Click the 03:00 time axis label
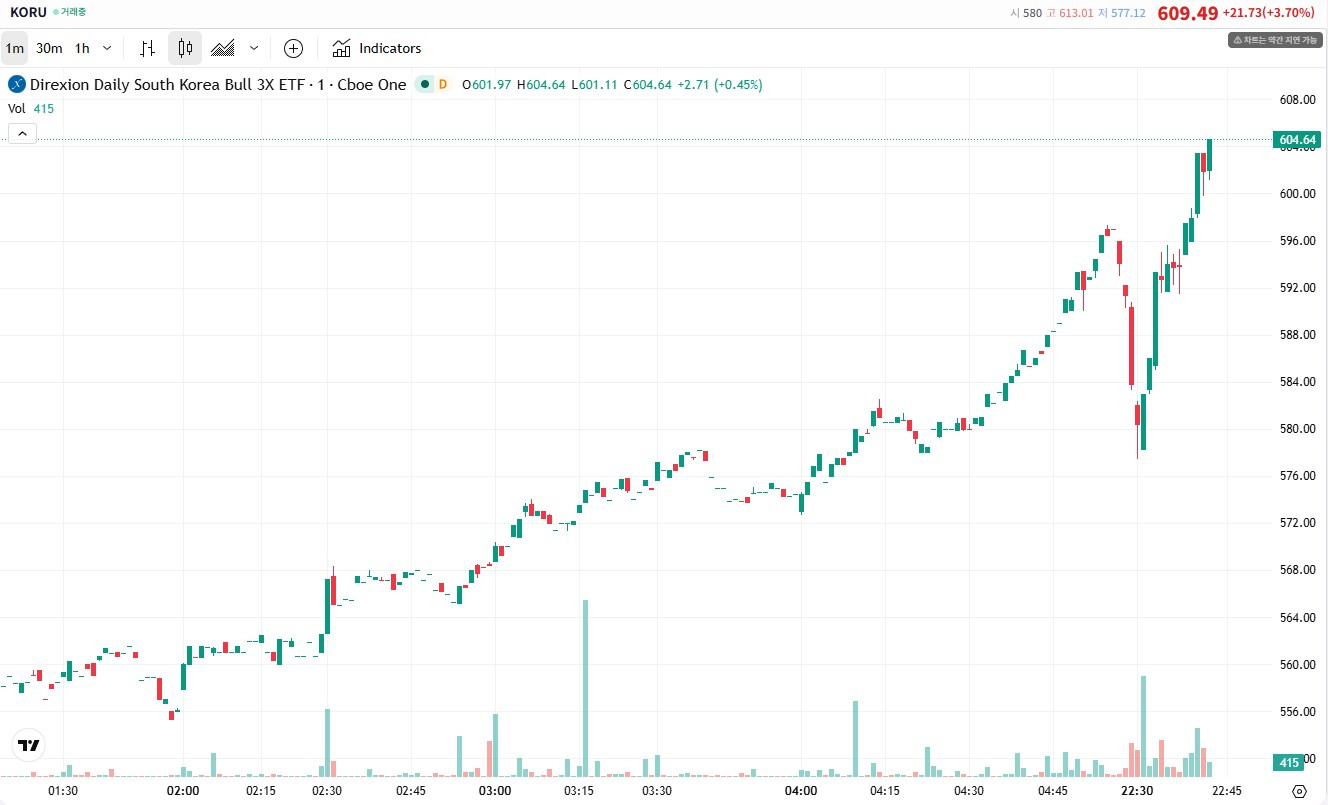 (495, 790)
